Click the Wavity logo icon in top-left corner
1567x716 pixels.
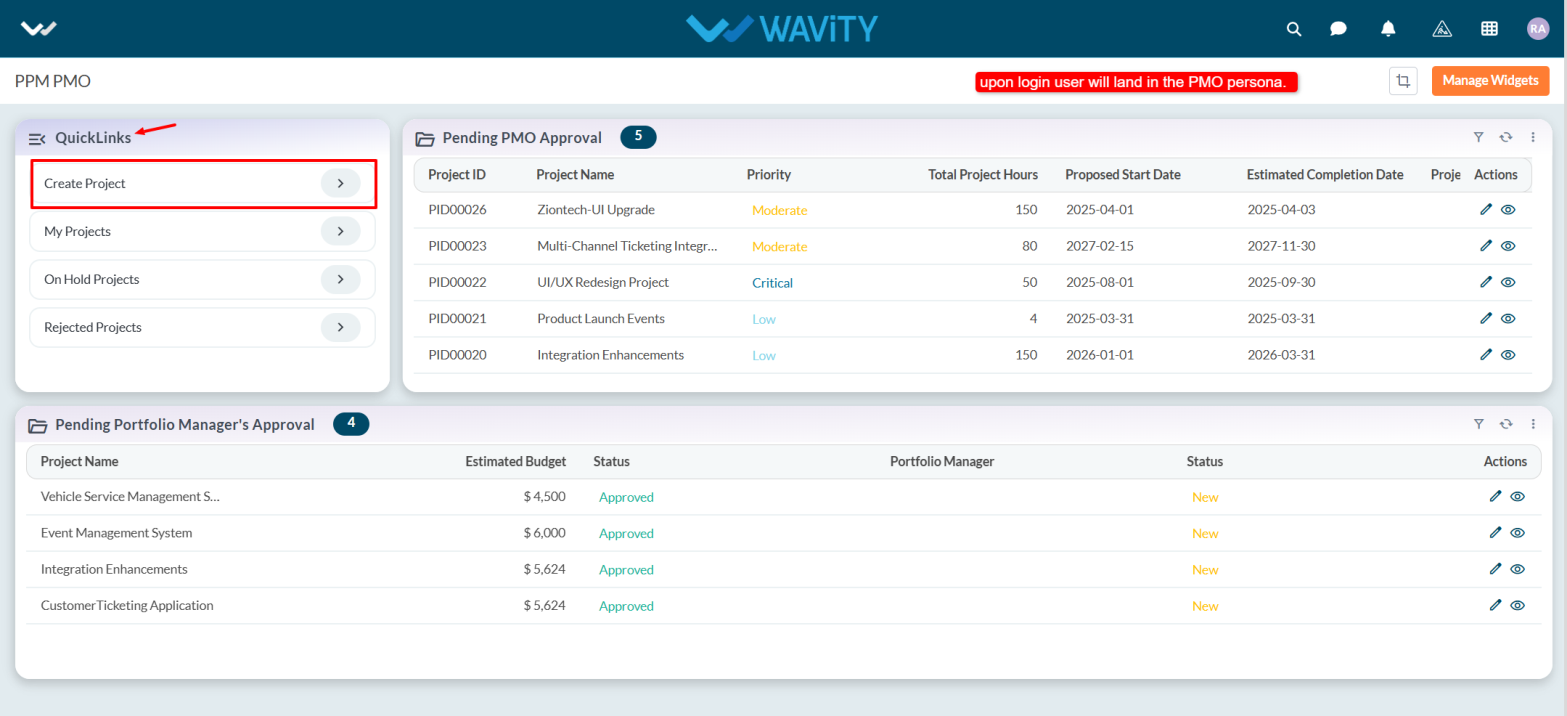pos(39,28)
